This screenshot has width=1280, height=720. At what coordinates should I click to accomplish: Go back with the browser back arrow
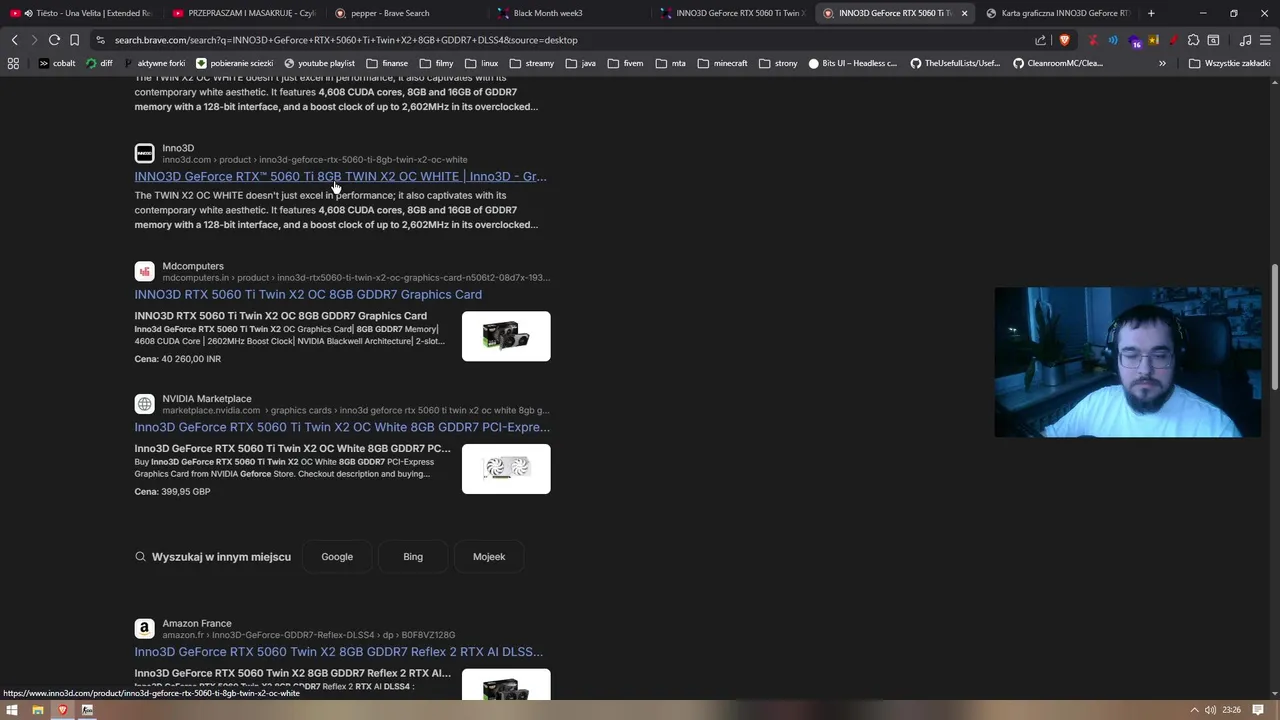pos(14,40)
